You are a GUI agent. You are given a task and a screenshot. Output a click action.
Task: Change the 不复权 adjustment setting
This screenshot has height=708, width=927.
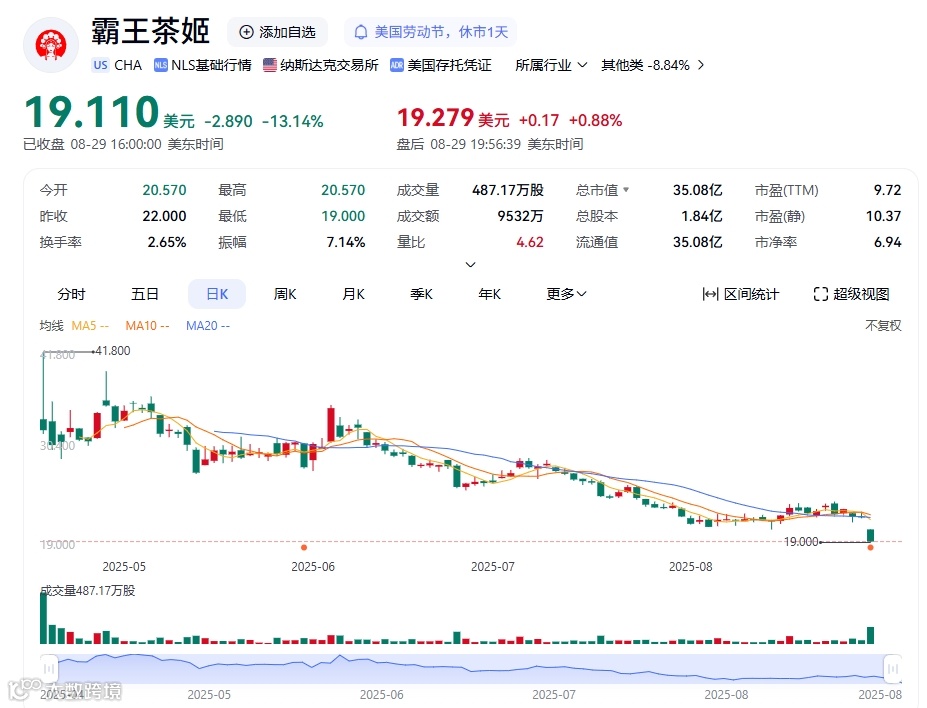coord(883,326)
